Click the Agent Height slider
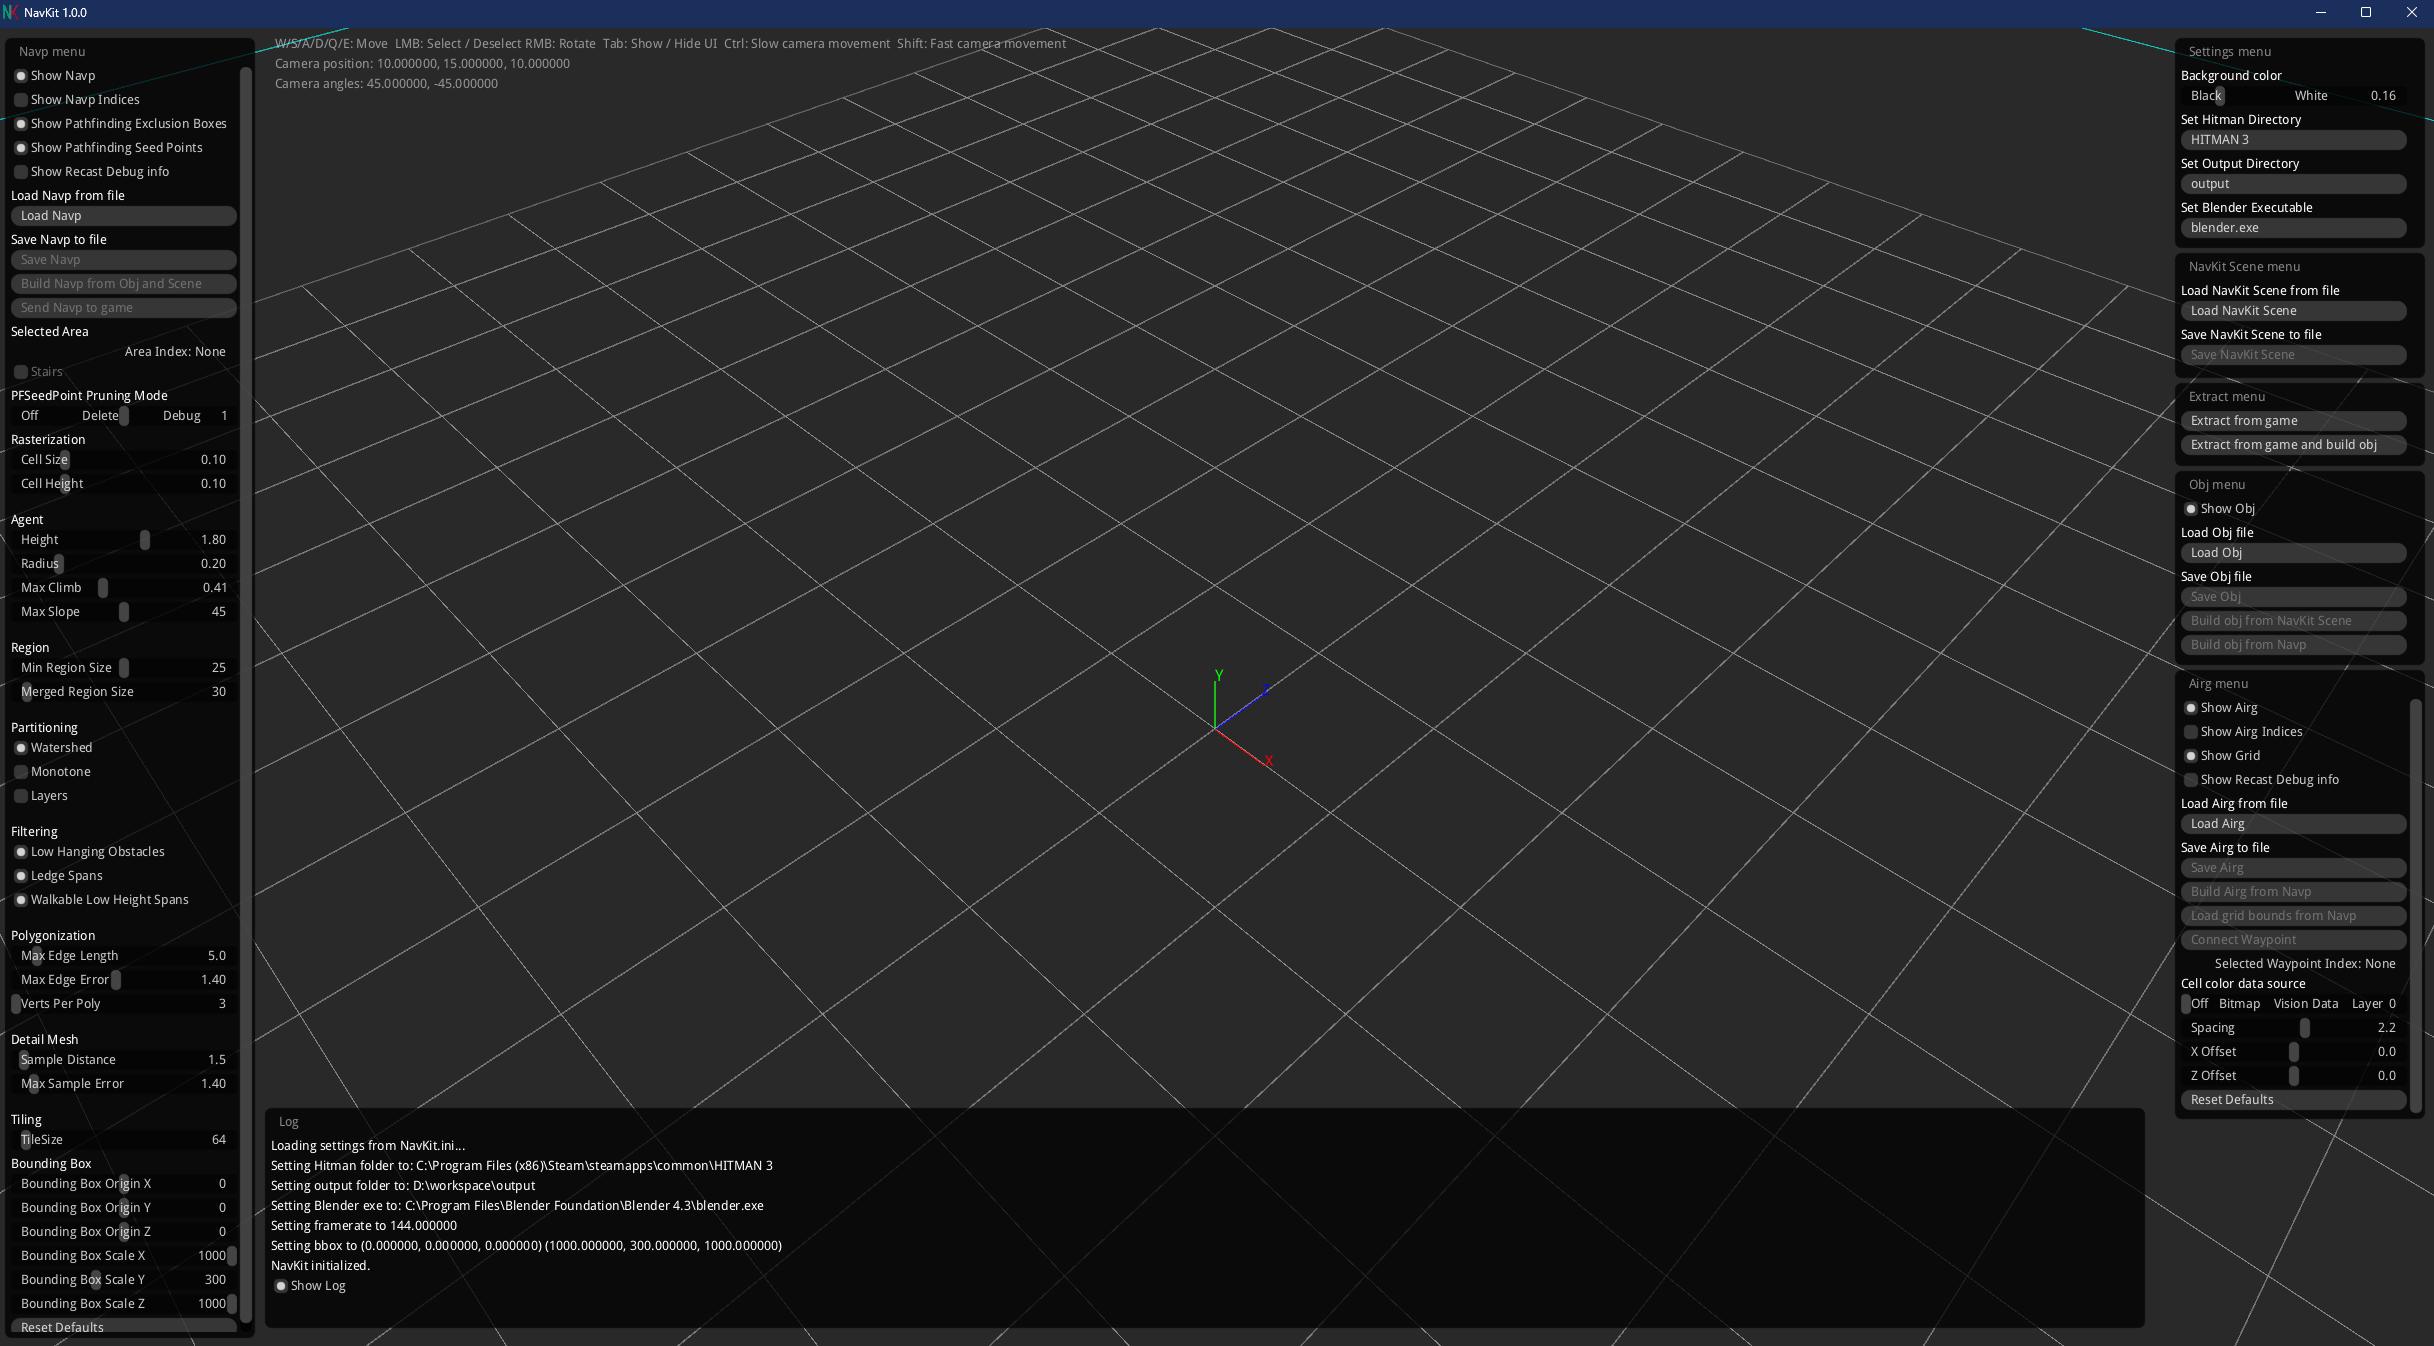This screenshot has height=1346, width=2434. (124, 540)
